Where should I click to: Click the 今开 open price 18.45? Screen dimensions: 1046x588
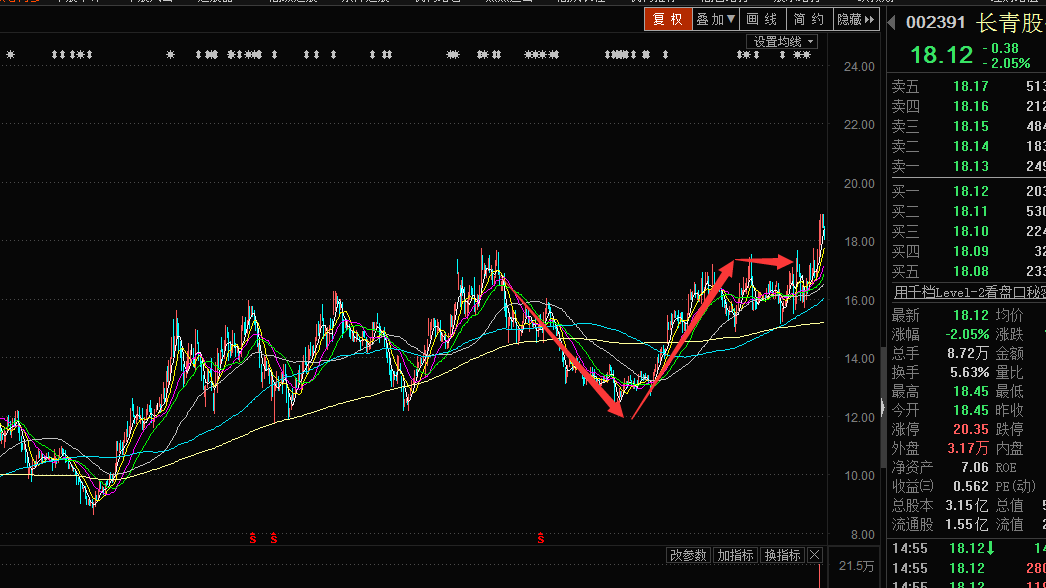point(971,410)
